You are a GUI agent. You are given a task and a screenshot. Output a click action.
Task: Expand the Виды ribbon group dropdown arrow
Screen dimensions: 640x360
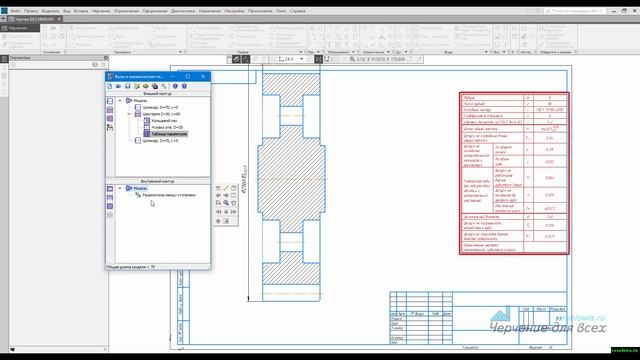tap(486, 52)
